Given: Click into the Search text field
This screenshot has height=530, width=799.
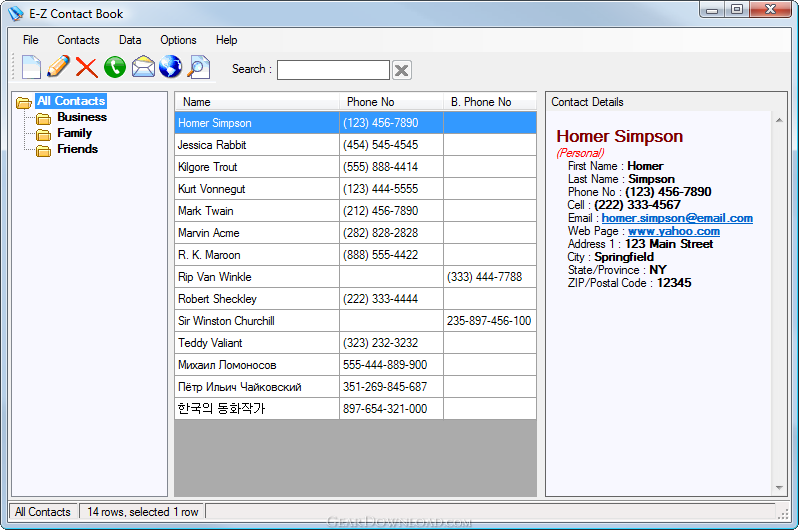Looking at the screenshot, I should coord(333,70).
